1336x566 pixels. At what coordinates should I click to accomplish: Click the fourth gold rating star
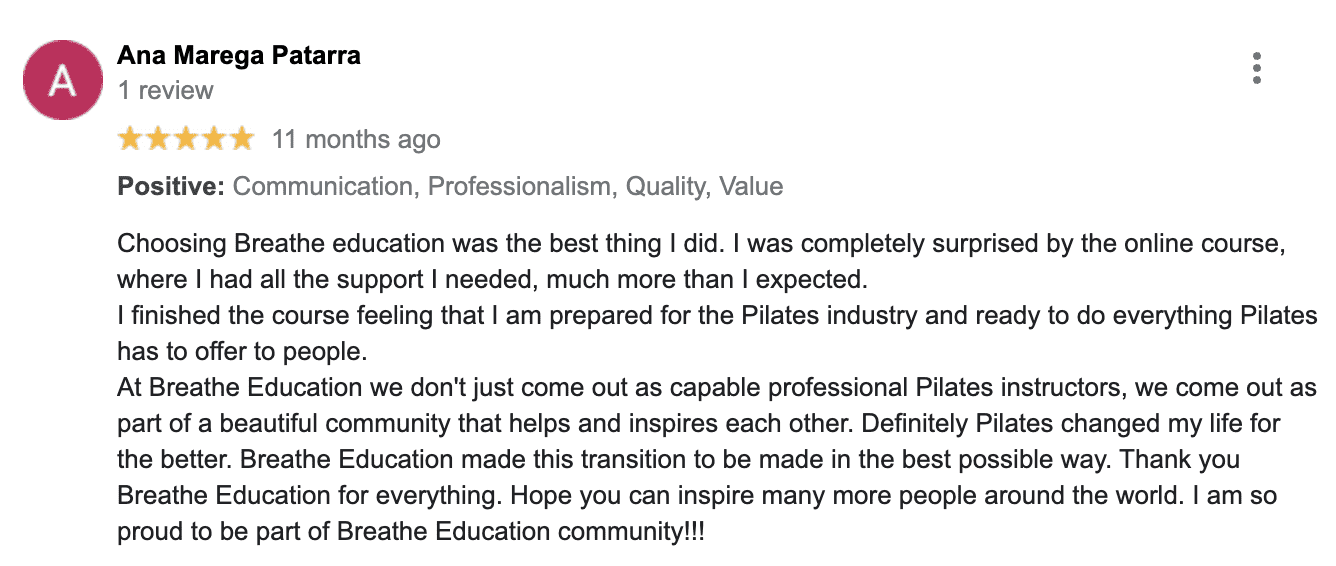[214, 139]
